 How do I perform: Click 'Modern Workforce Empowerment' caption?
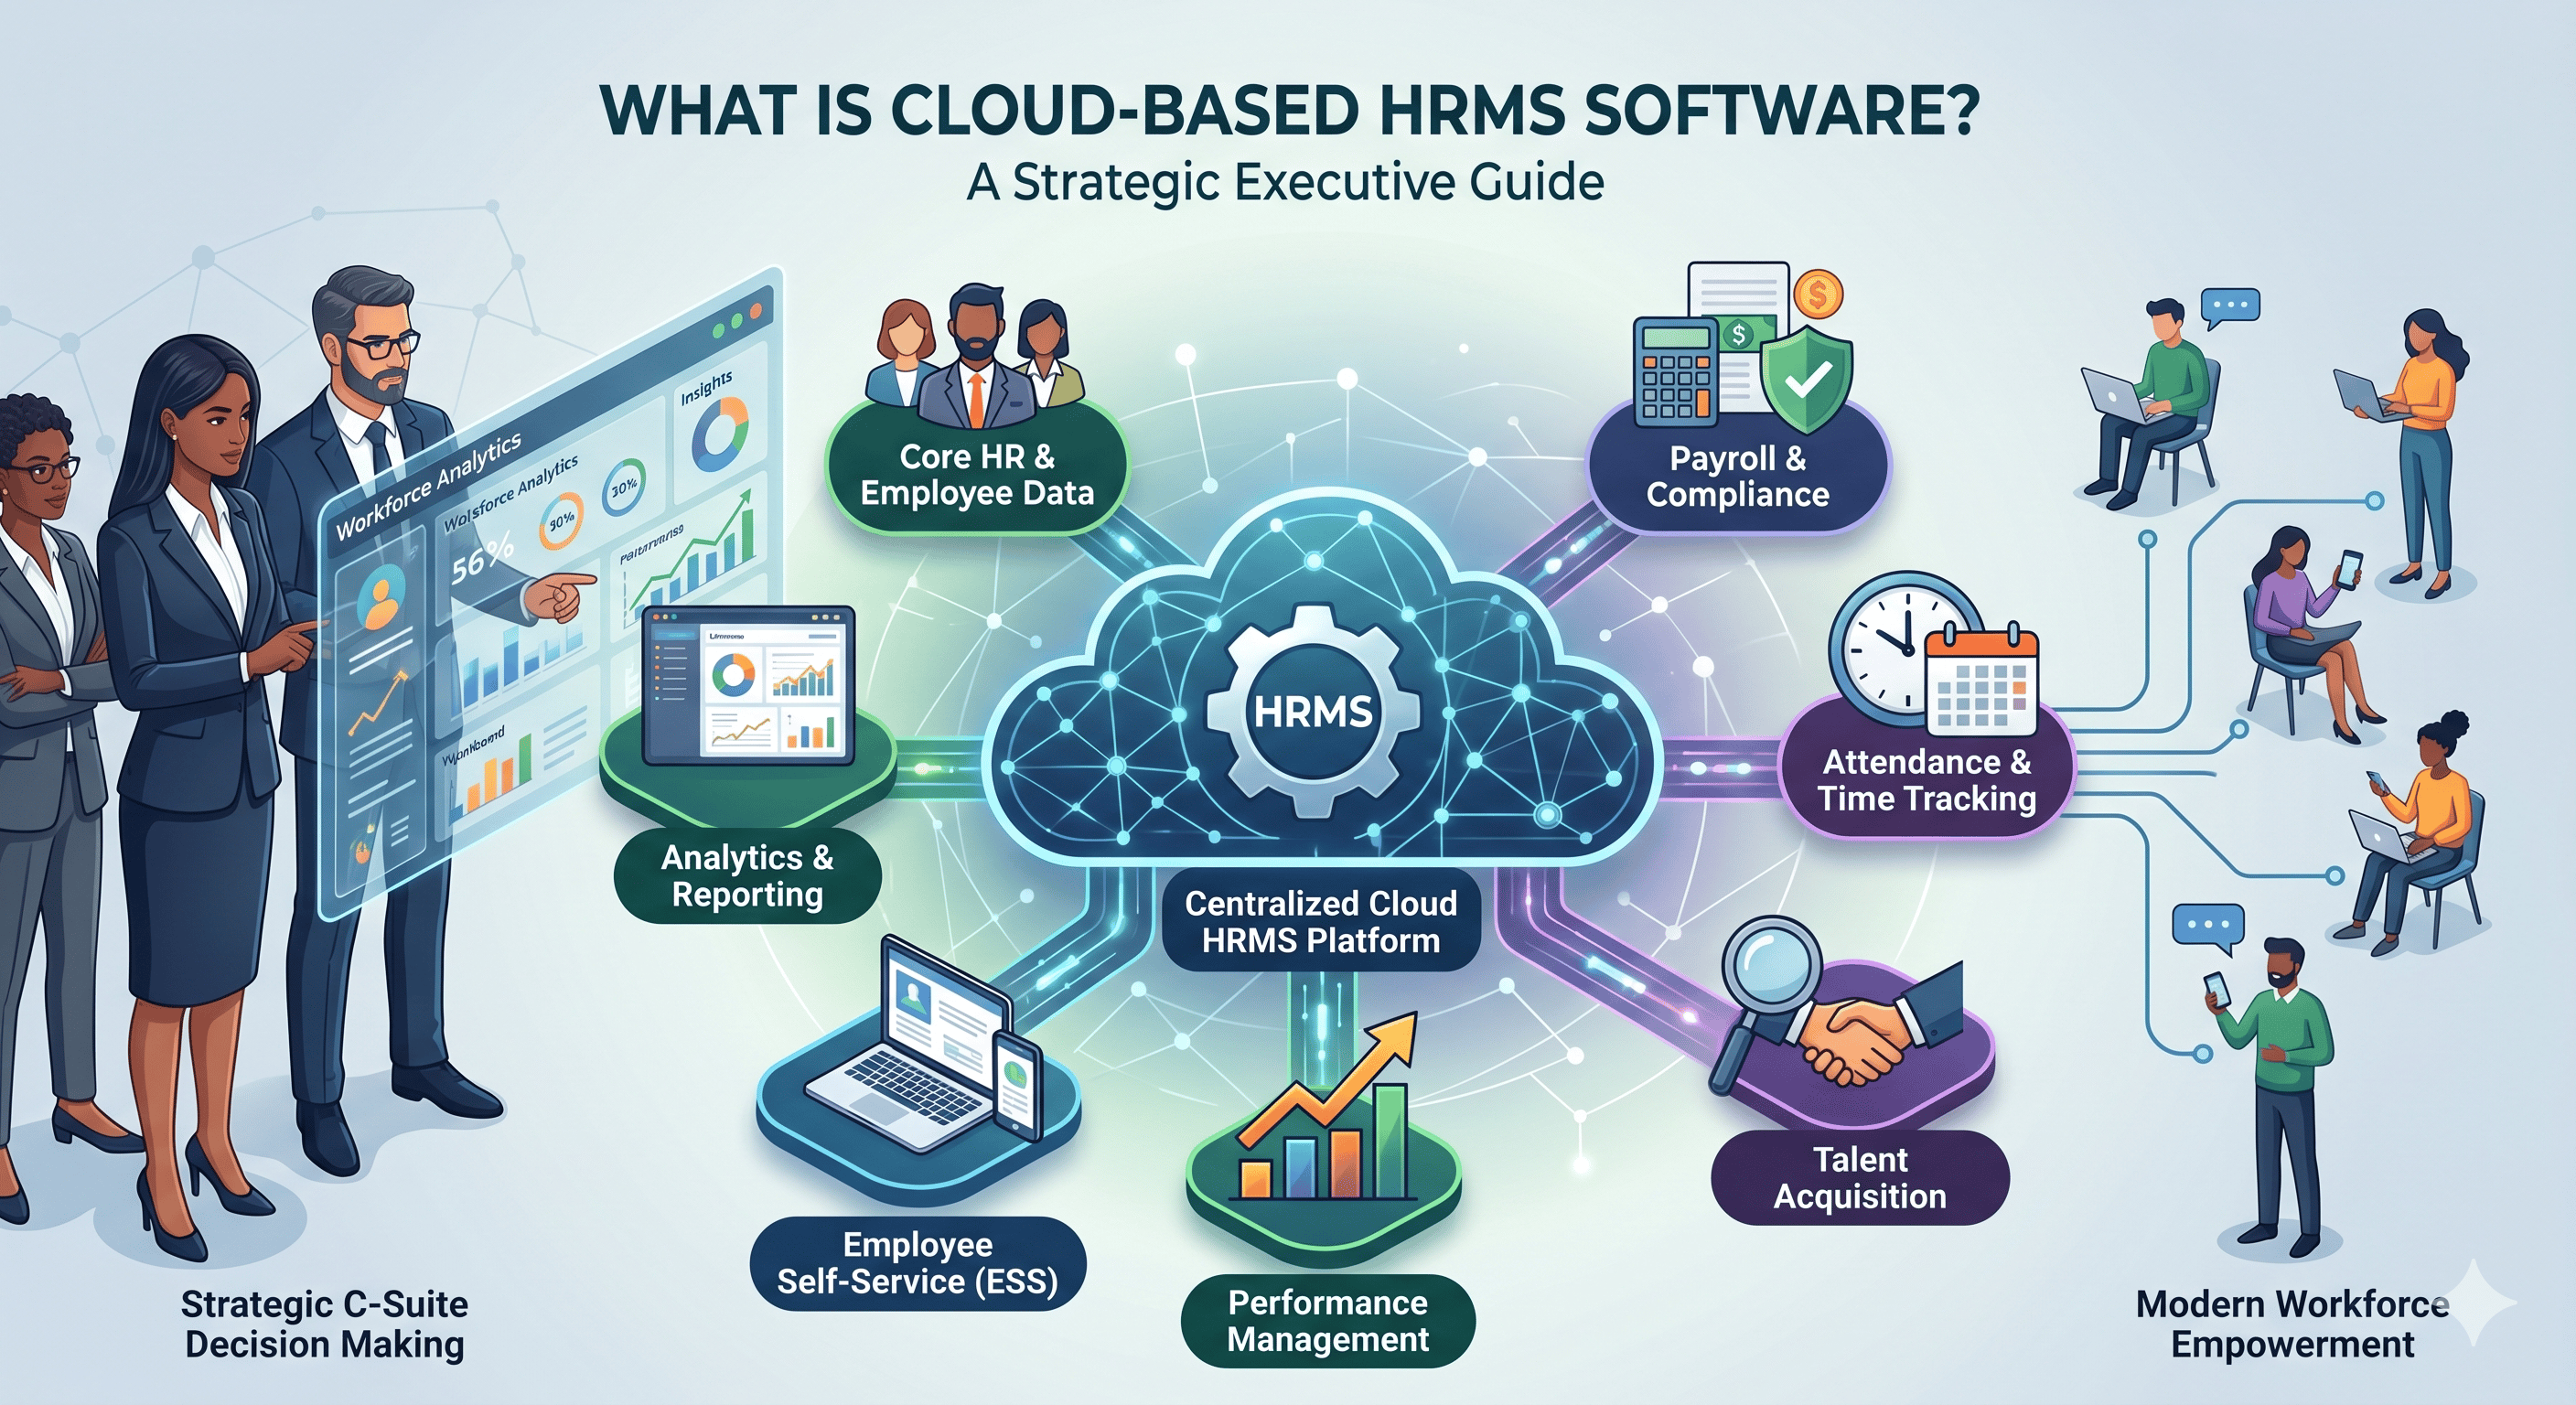[2292, 1324]
